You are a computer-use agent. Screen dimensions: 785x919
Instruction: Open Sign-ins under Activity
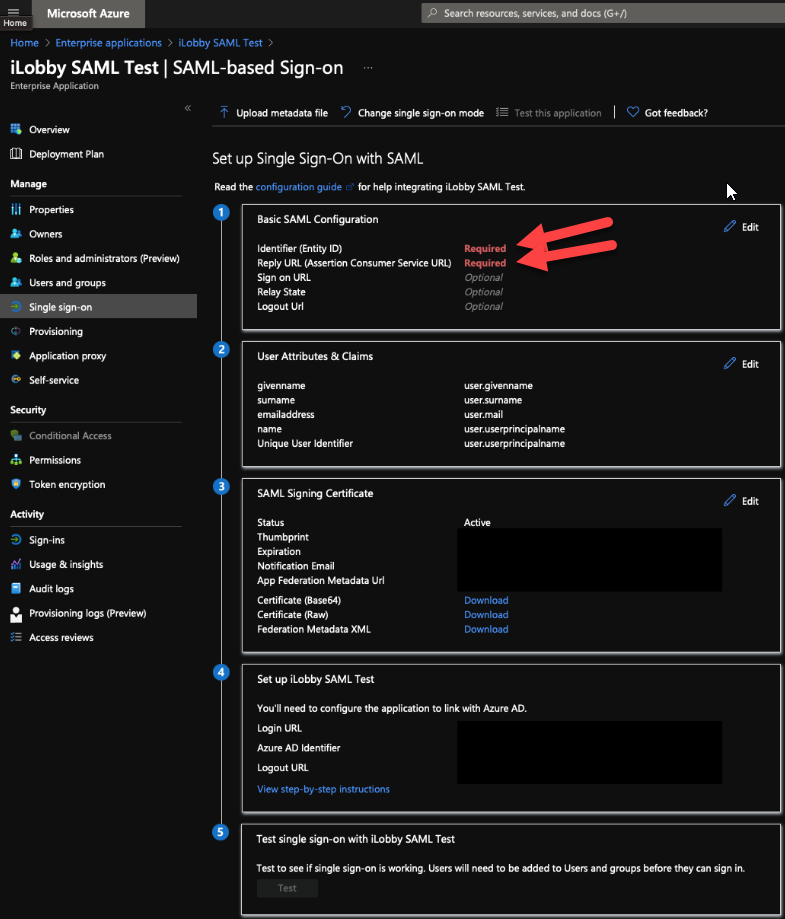click(47, 540)
